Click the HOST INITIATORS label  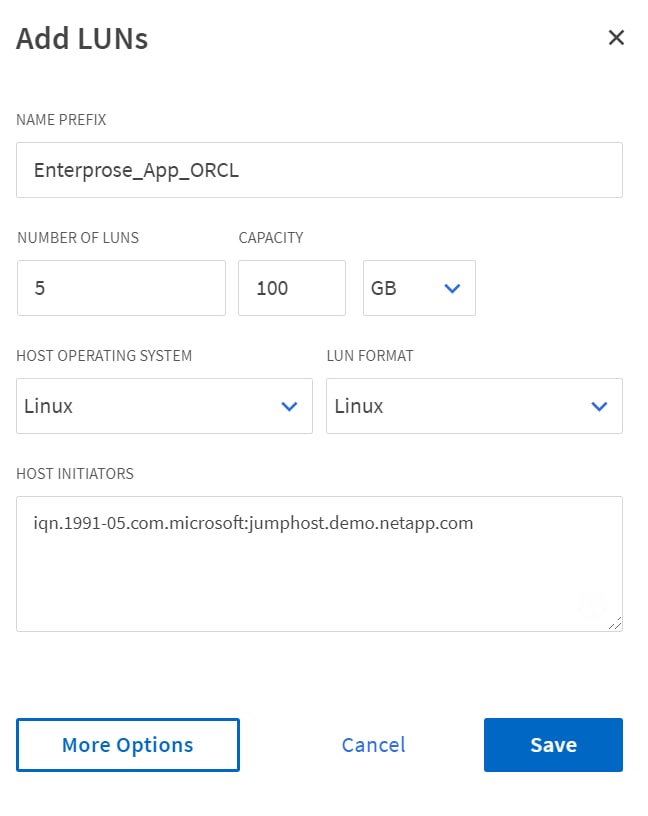75,473
